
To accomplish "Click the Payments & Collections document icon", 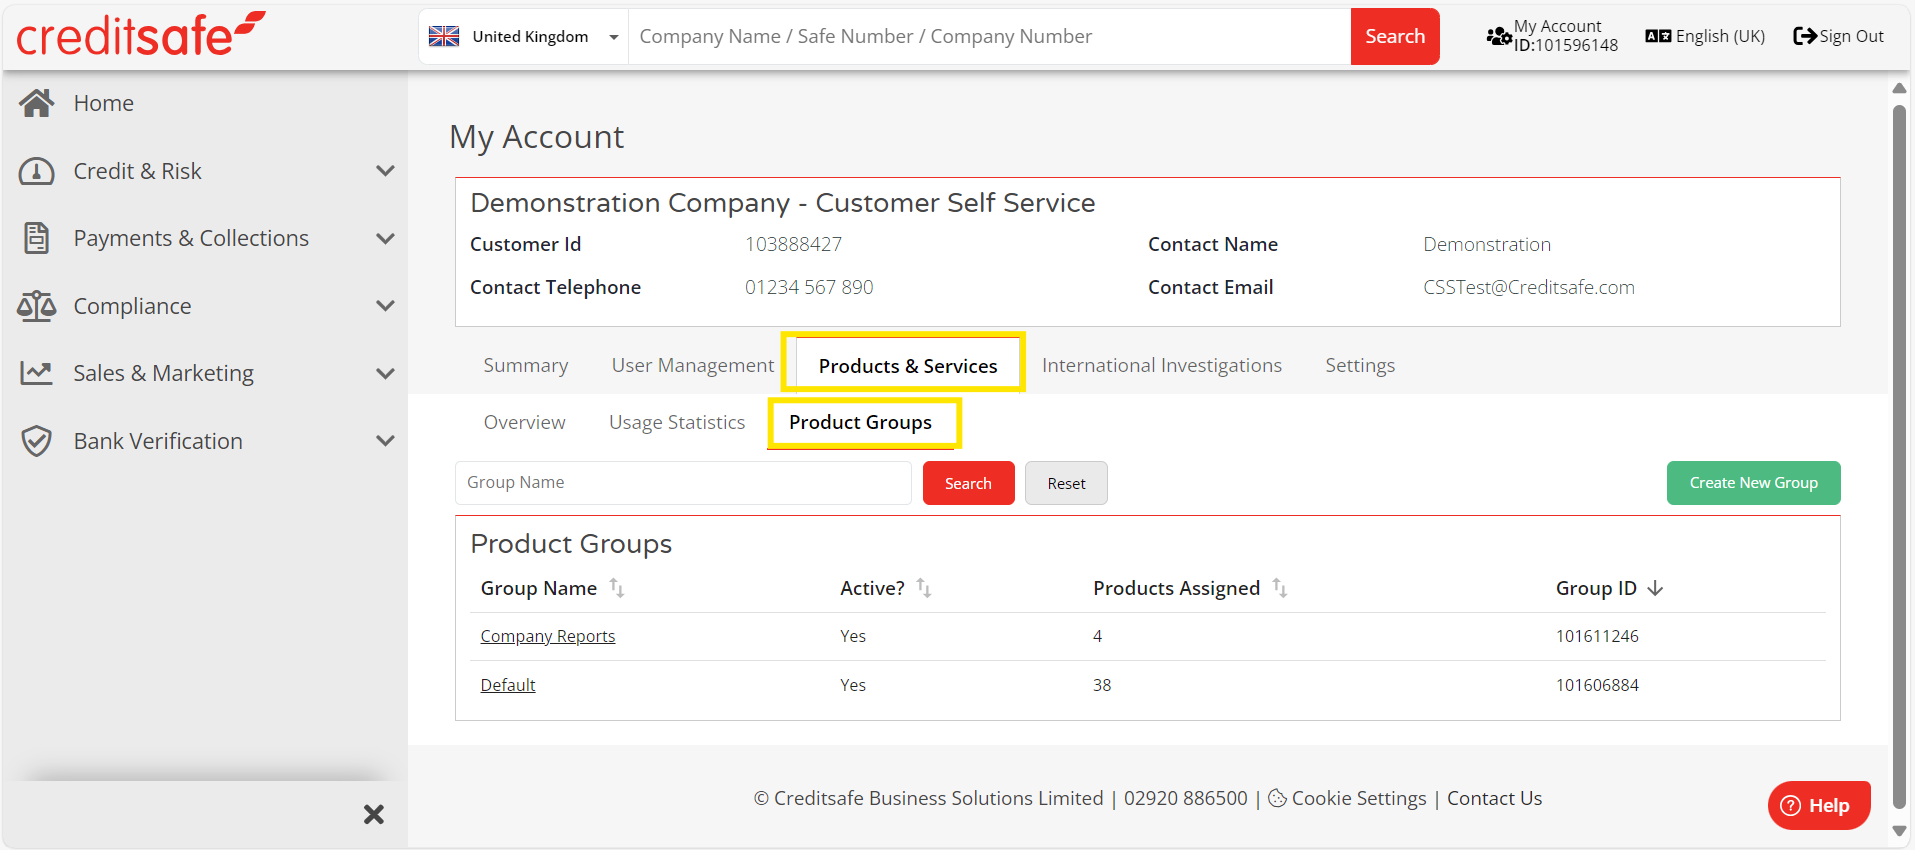I will pos(37,238).
